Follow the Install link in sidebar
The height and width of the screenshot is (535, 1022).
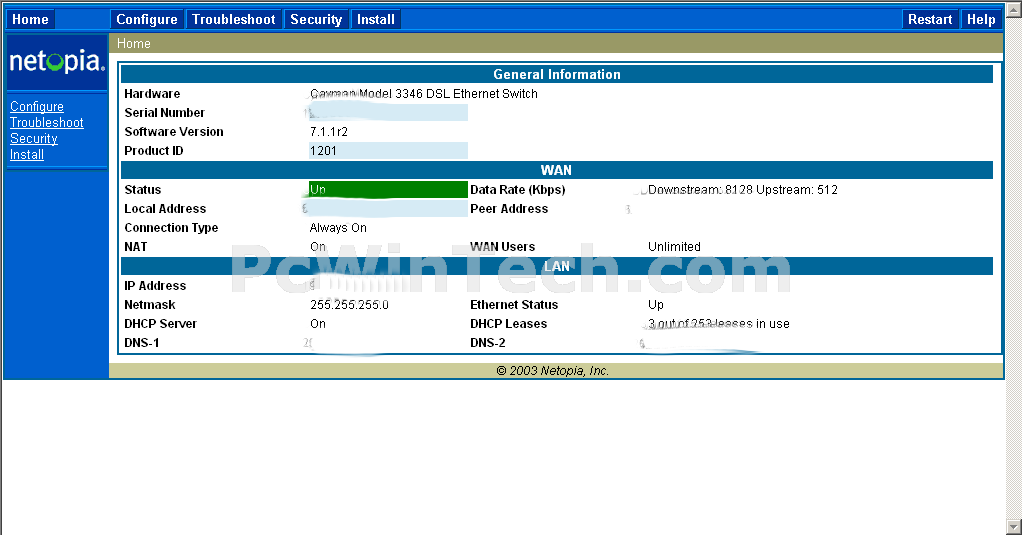pyautogui.click(x=27, y=154)
